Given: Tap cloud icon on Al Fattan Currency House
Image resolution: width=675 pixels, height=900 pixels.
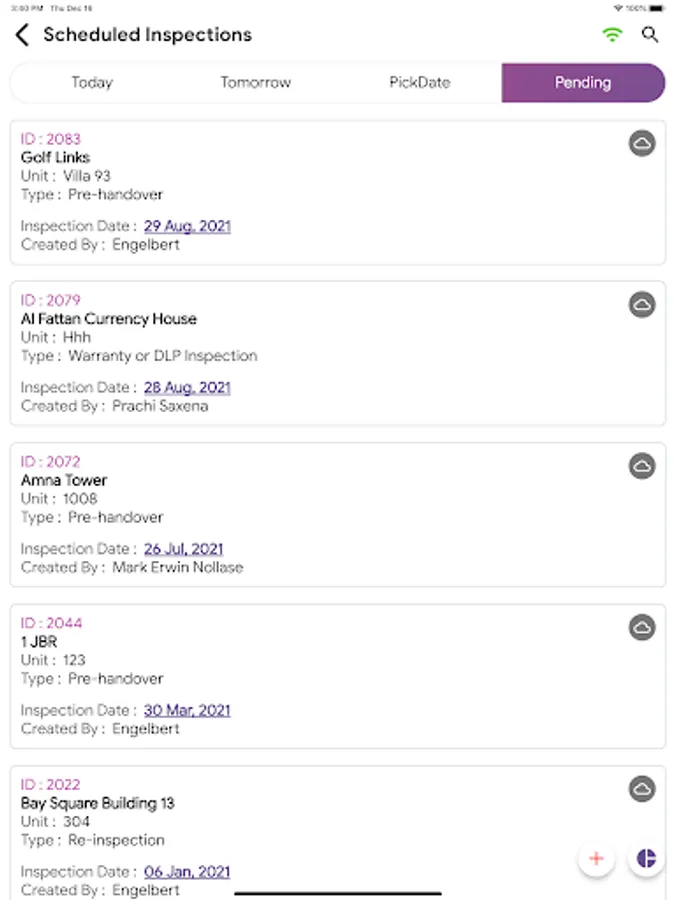Looking at the screenshot, I should click(642, 305).
